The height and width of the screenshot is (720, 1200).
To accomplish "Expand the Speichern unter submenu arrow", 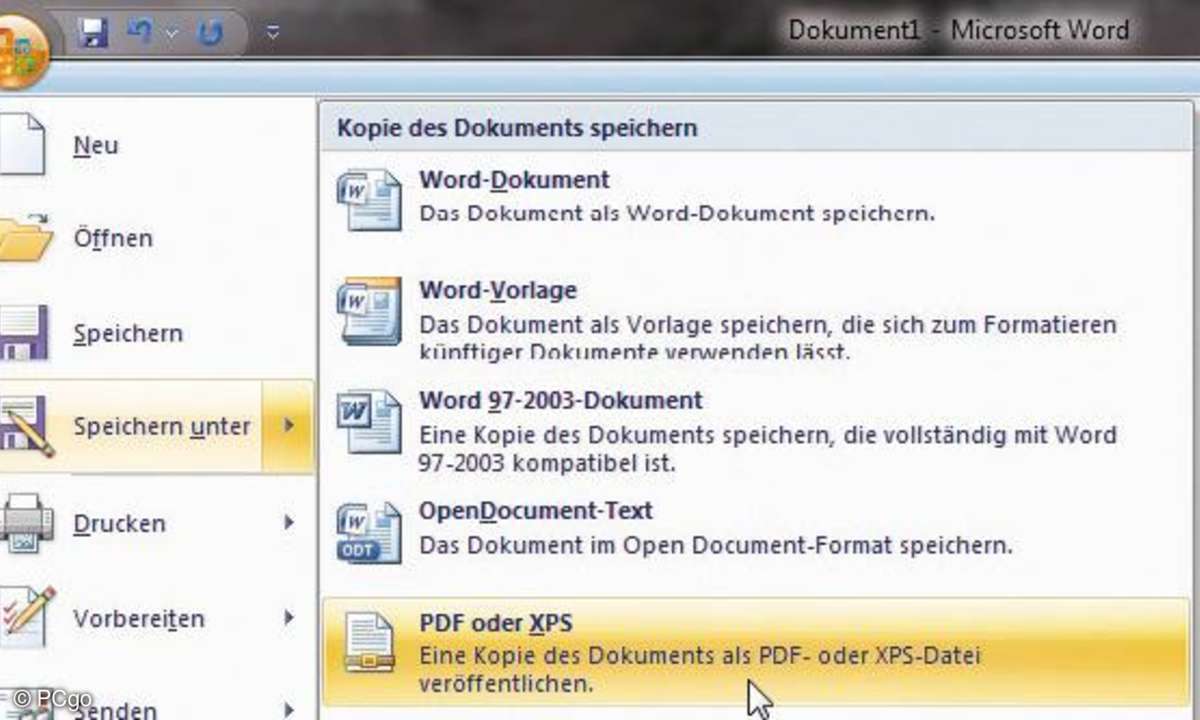I will point(288,426).
